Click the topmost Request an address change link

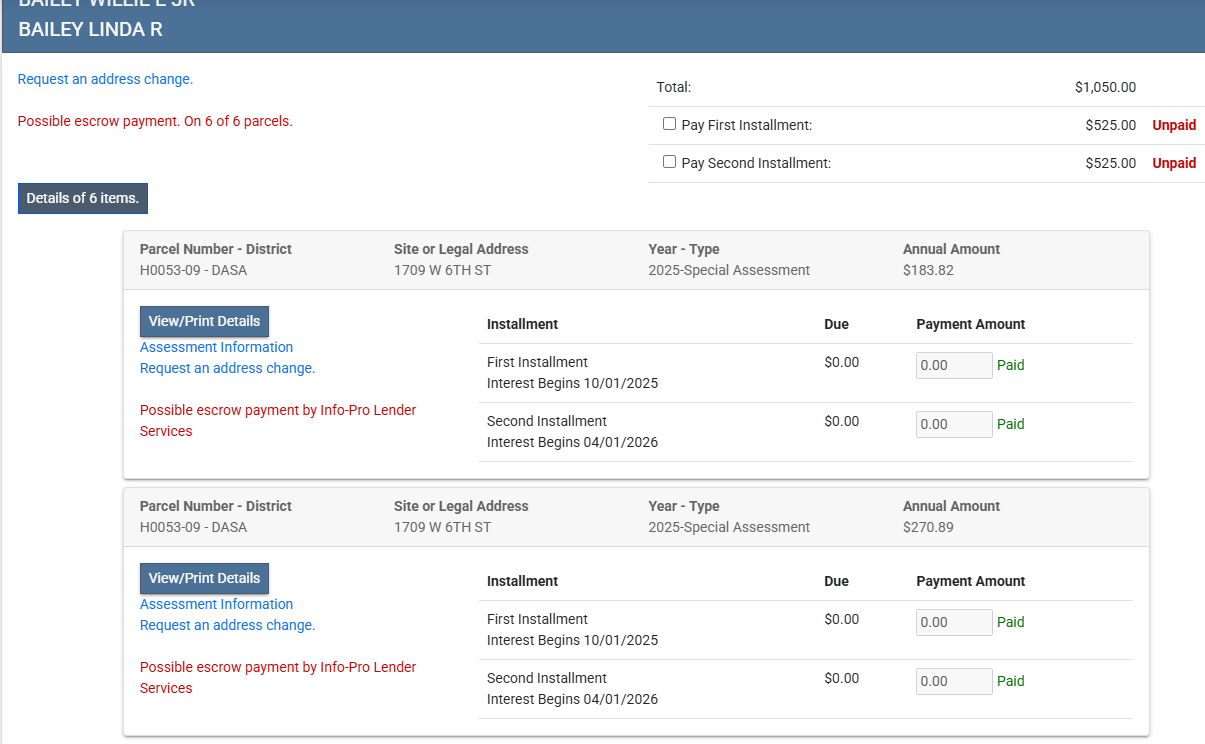point(105,79)
